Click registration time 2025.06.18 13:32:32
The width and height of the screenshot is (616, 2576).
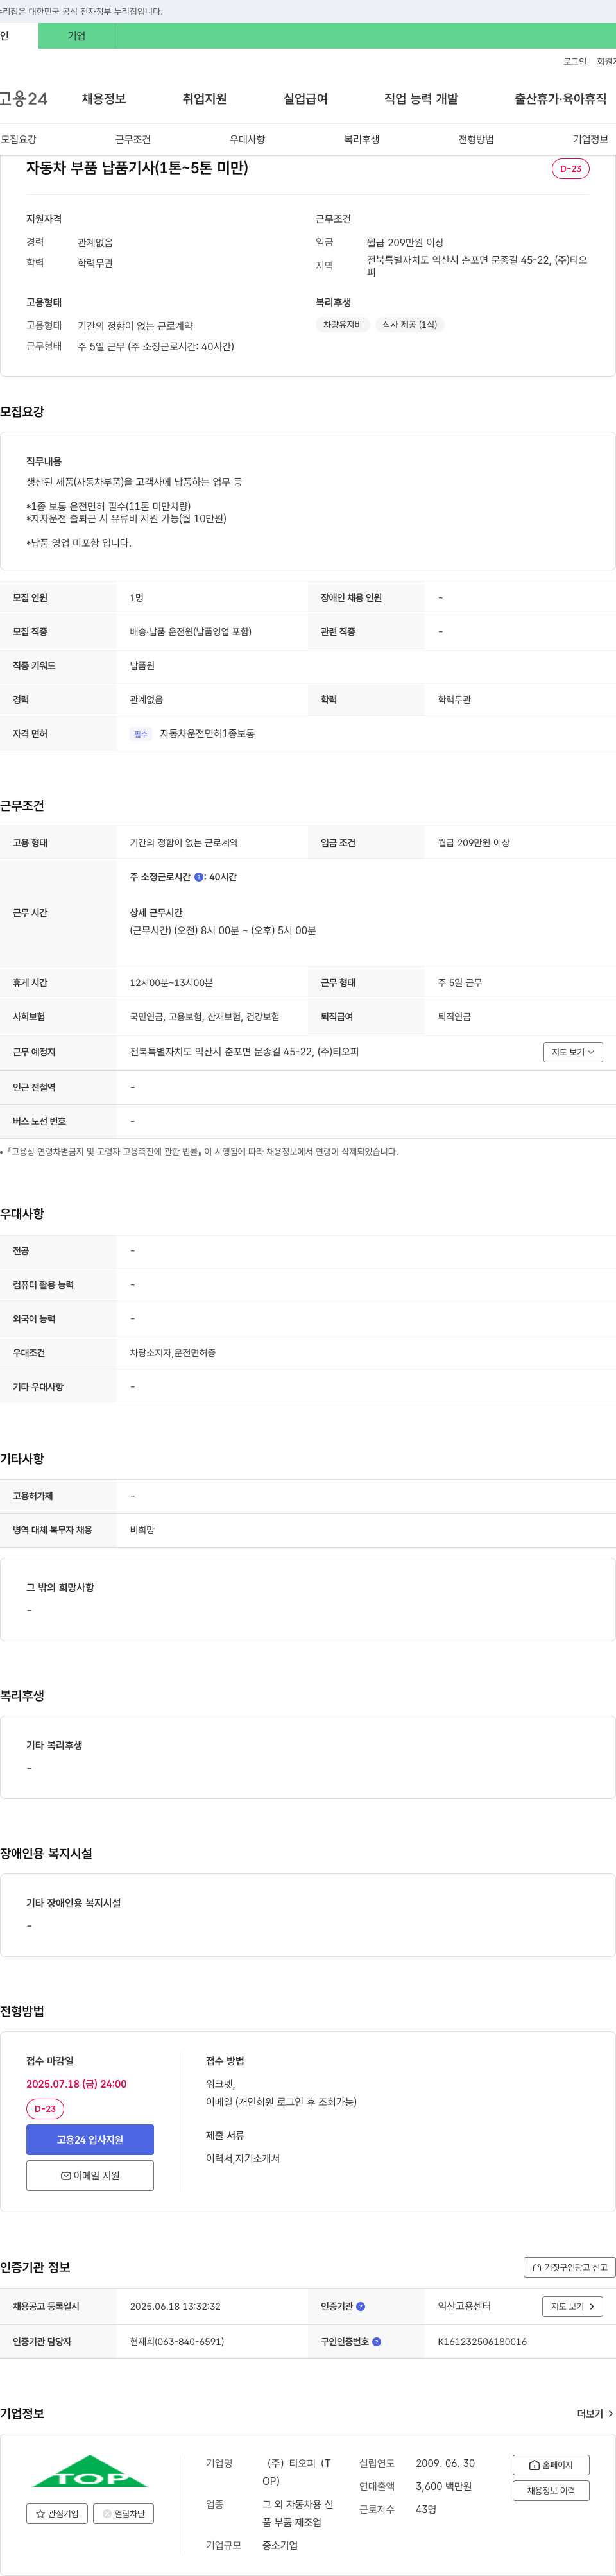tap(175, 2306)
